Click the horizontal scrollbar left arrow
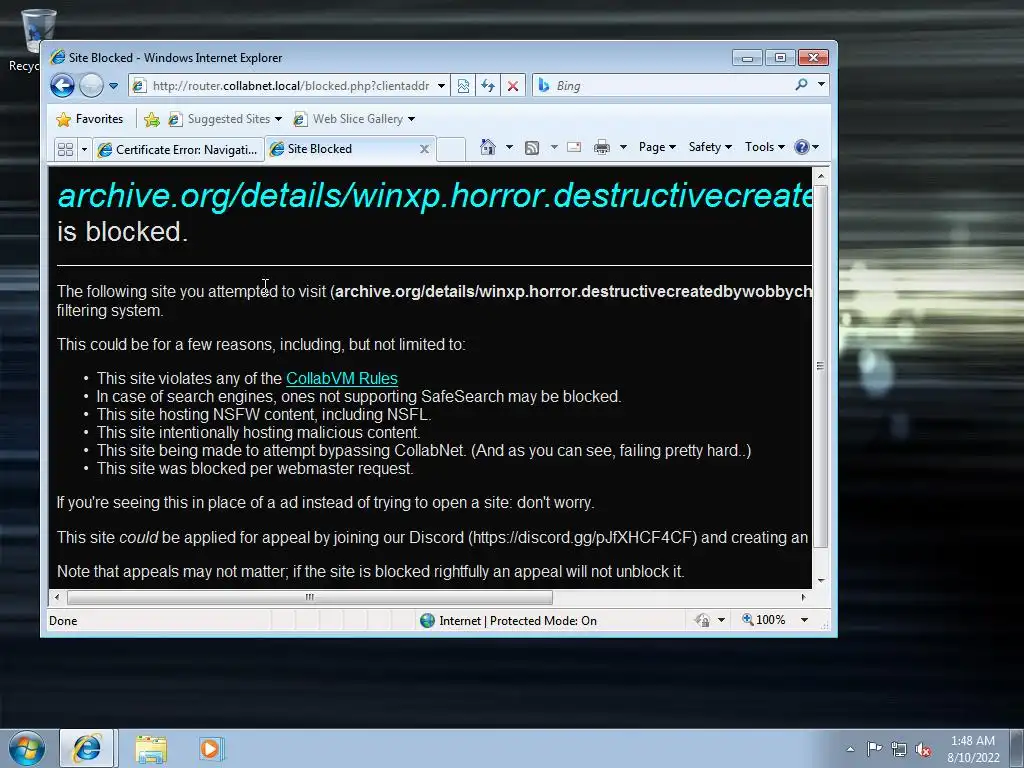1024x768 pixels. (57, 597)
